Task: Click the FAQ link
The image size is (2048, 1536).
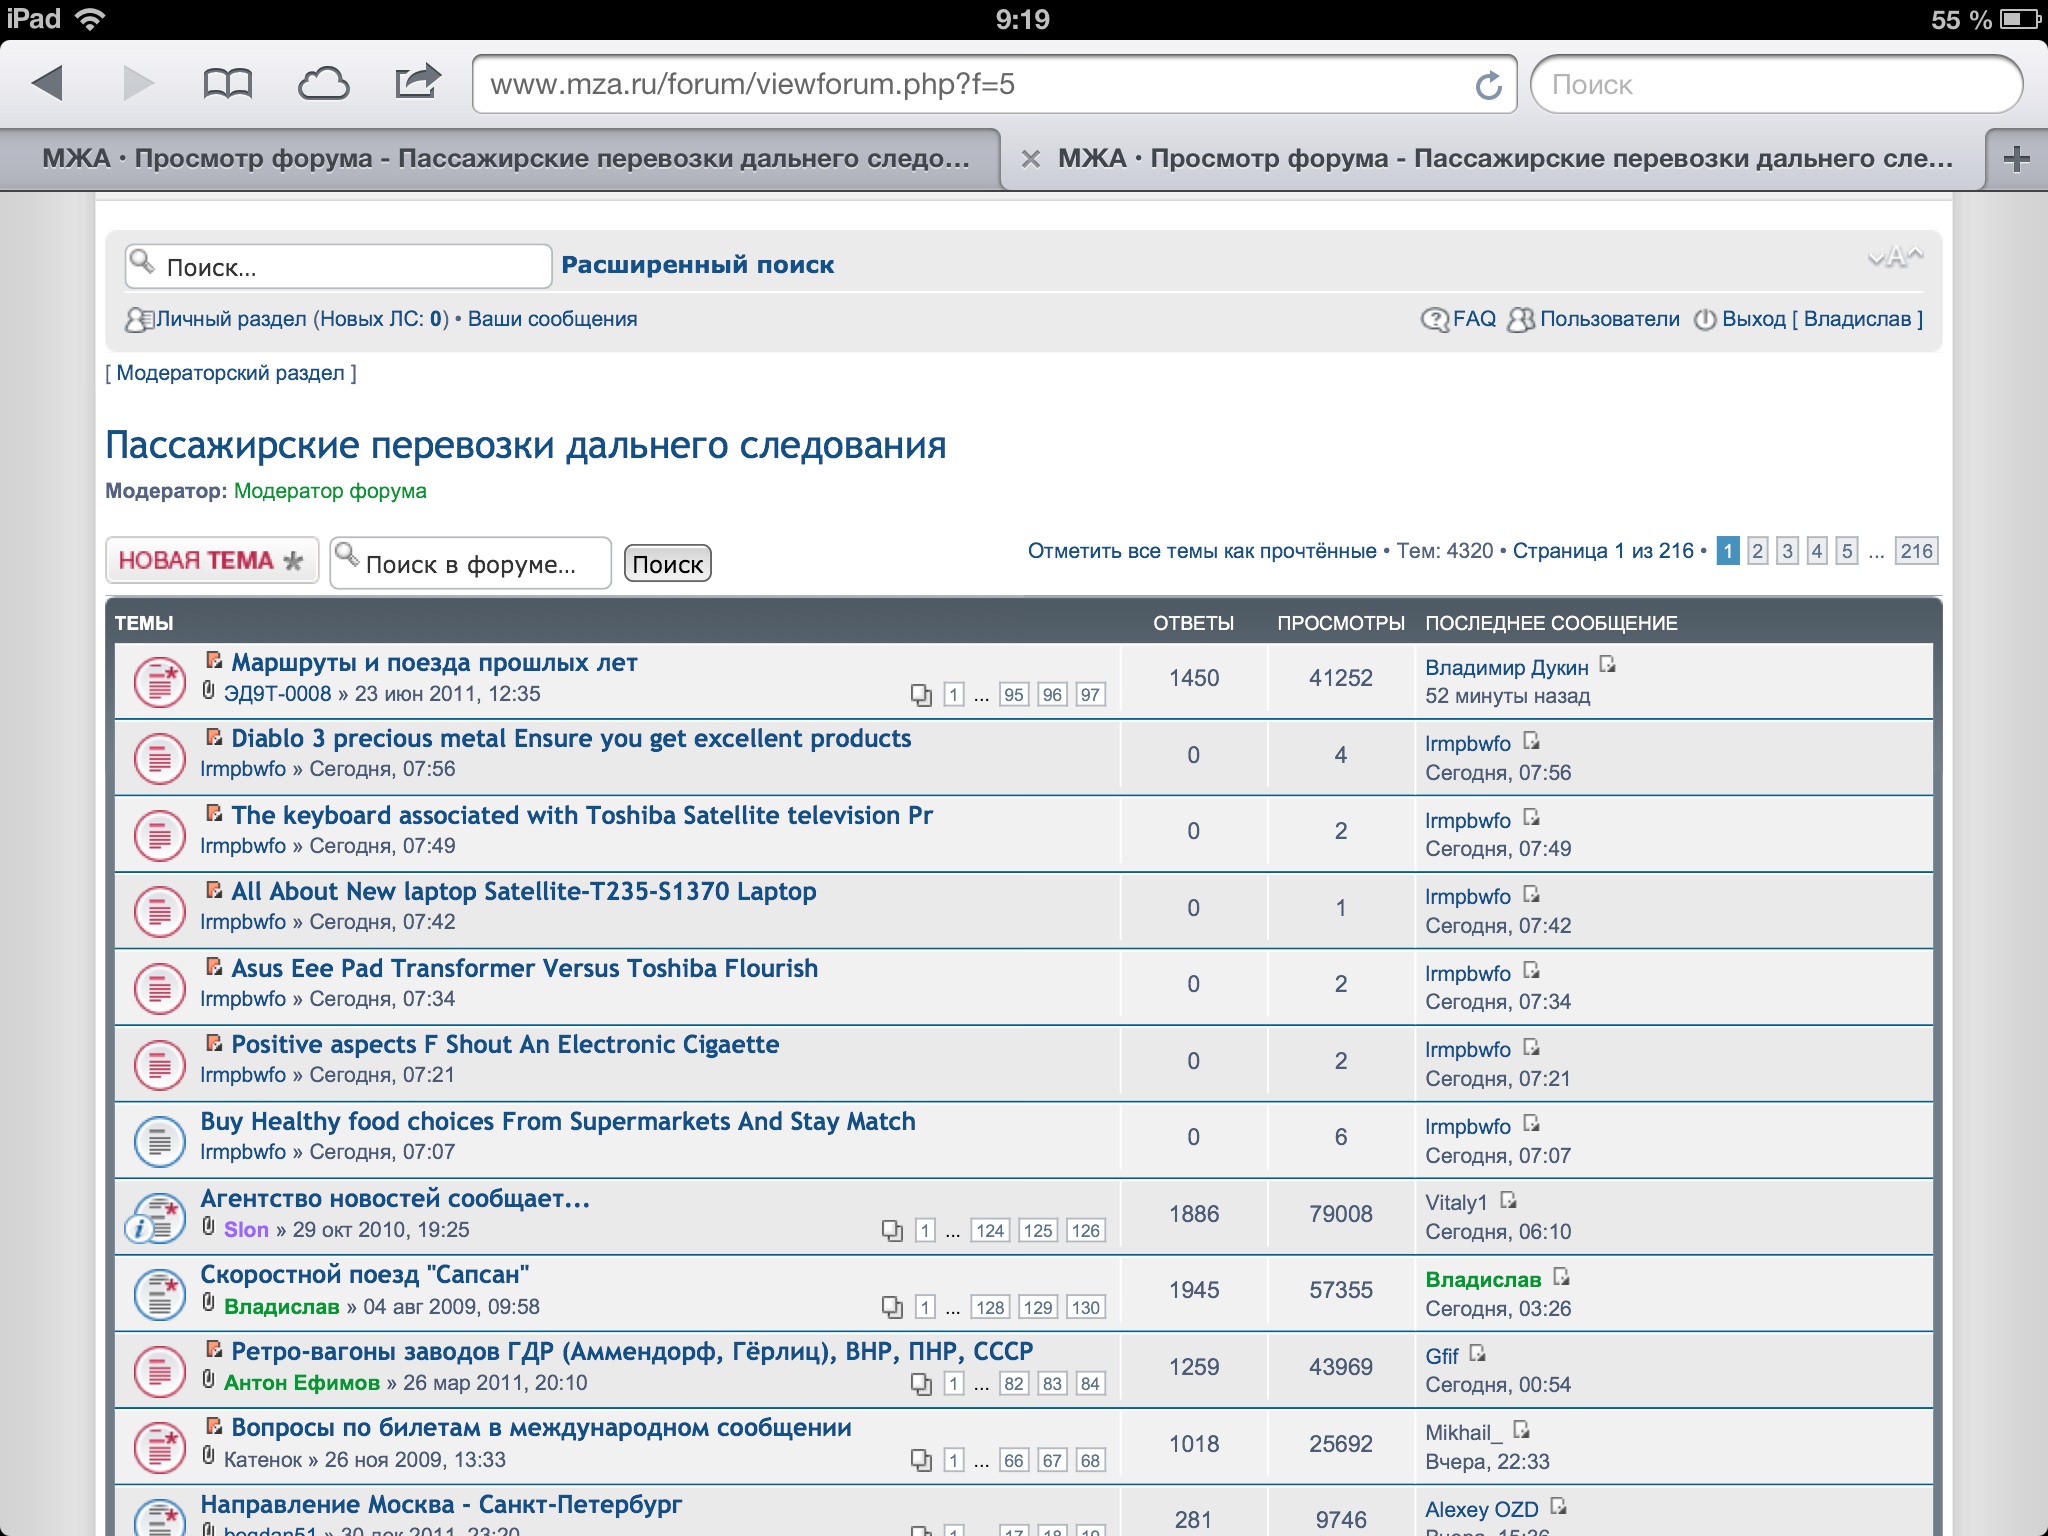Action: (1473, 319)
